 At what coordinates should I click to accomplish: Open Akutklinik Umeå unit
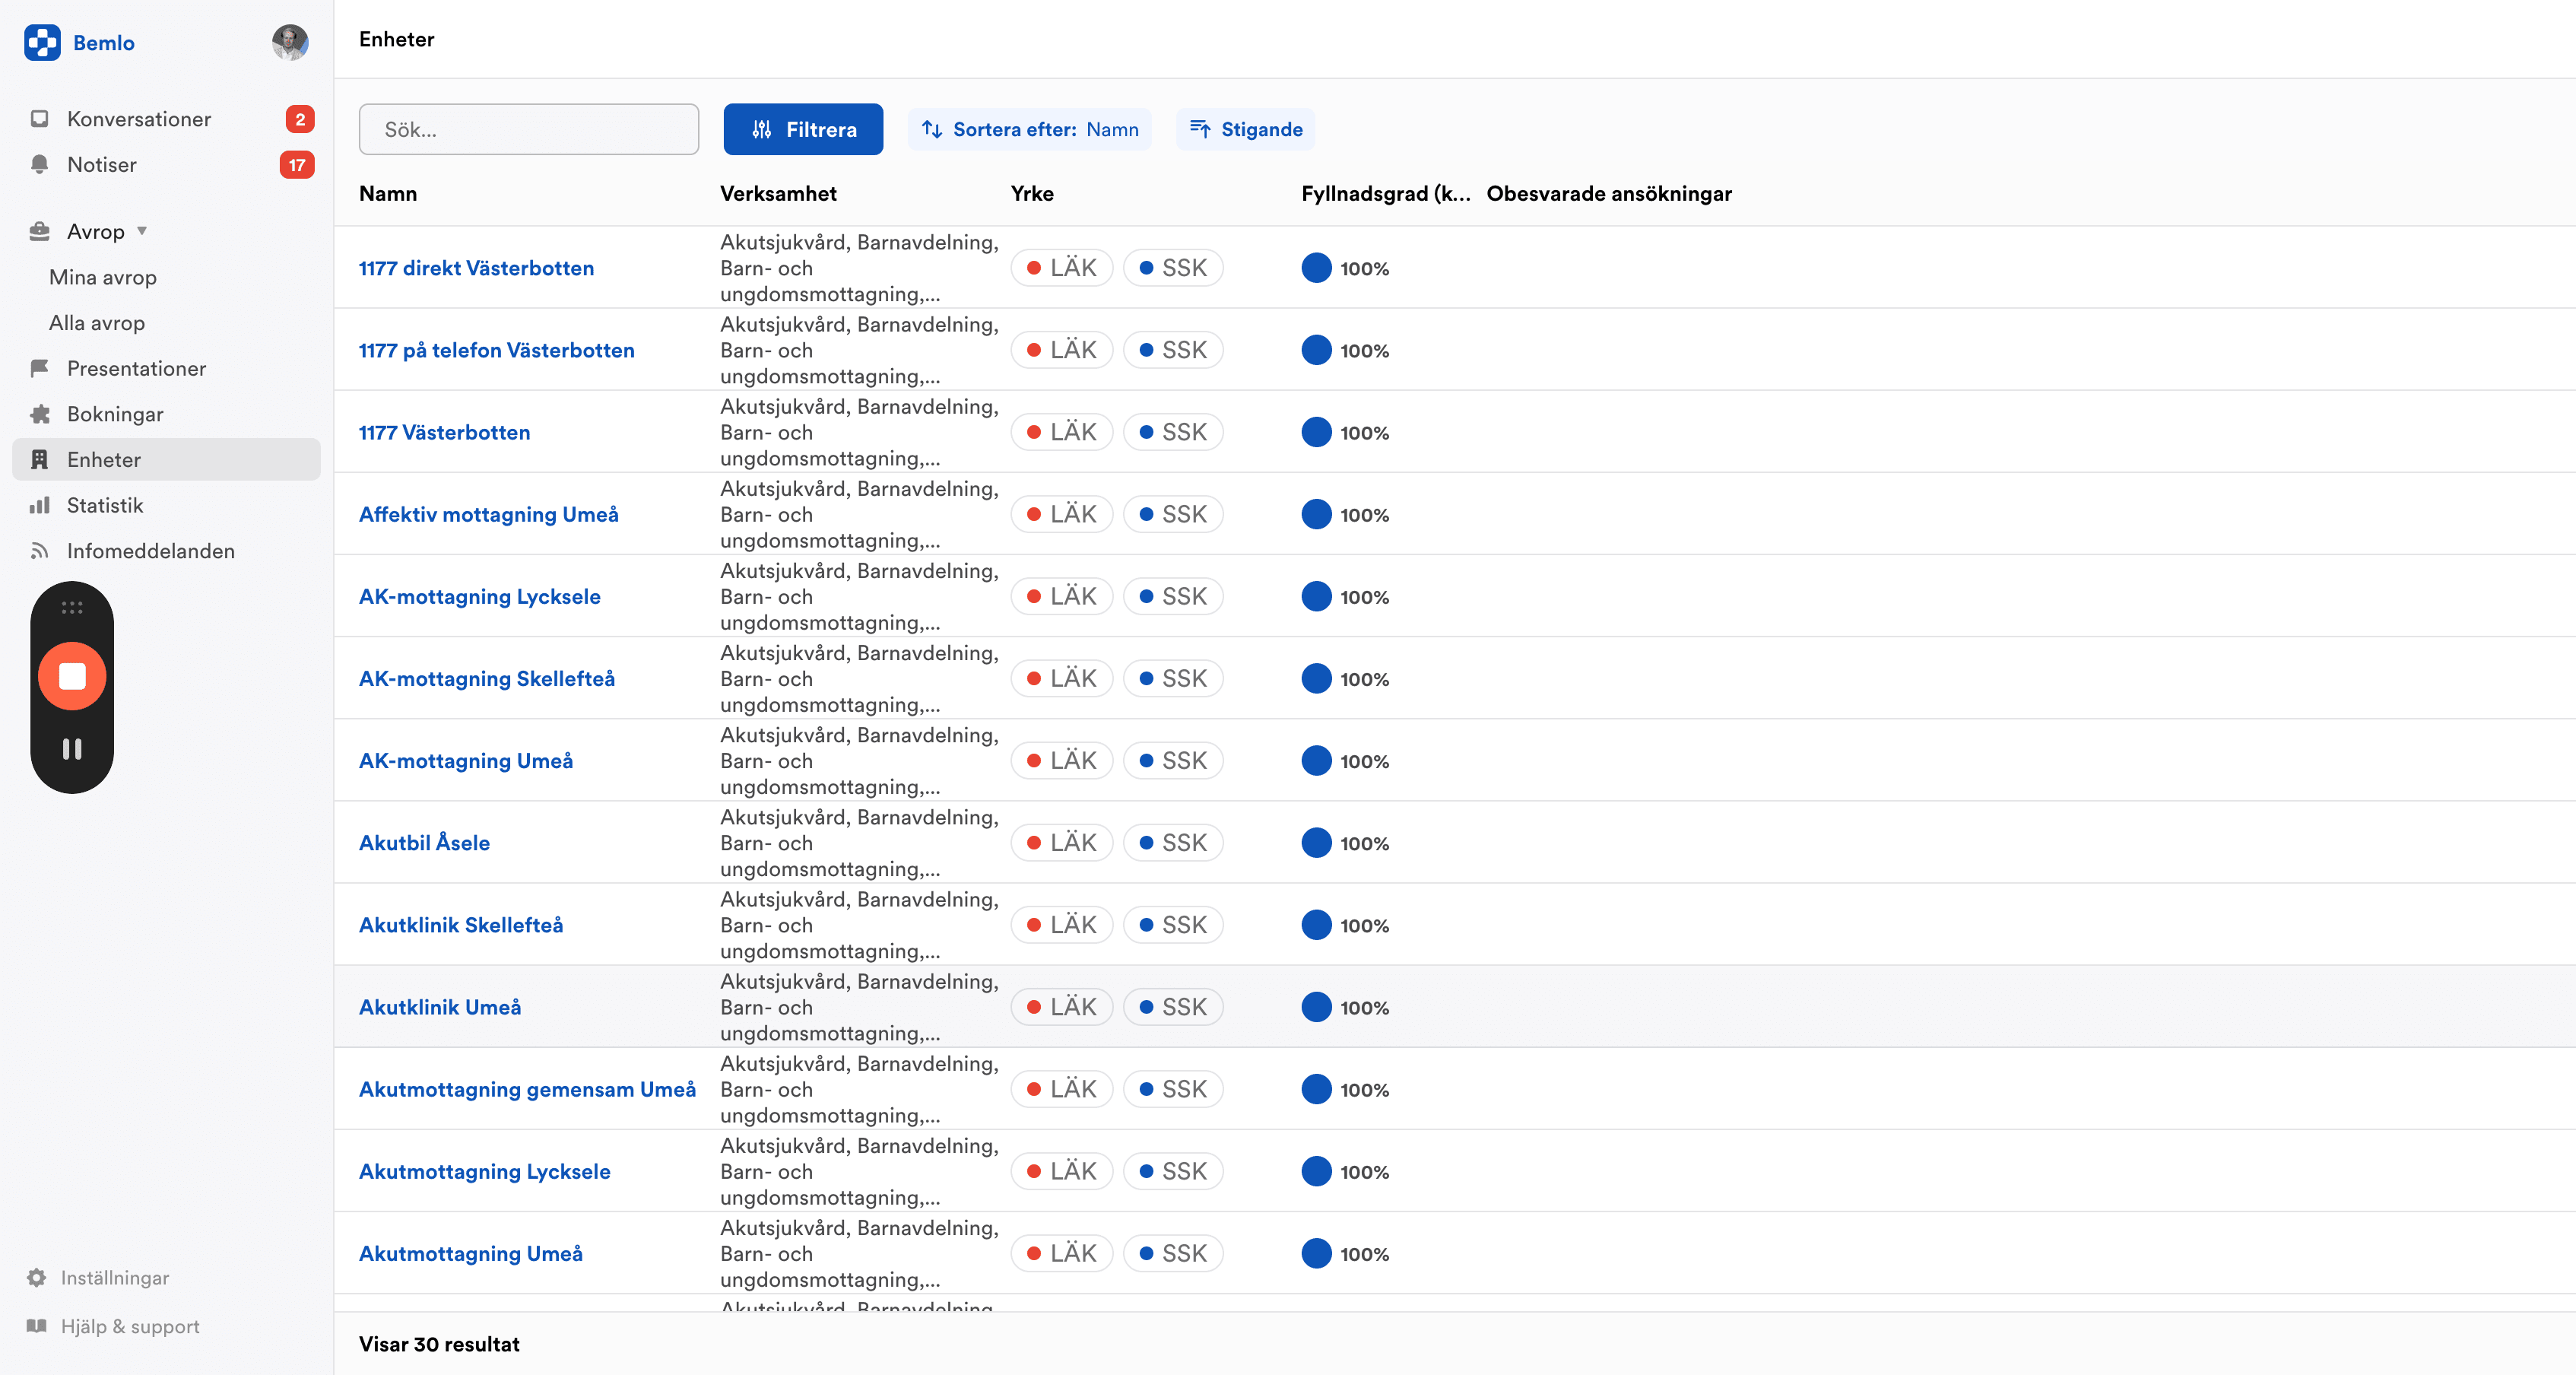(x=440, y=1007)
